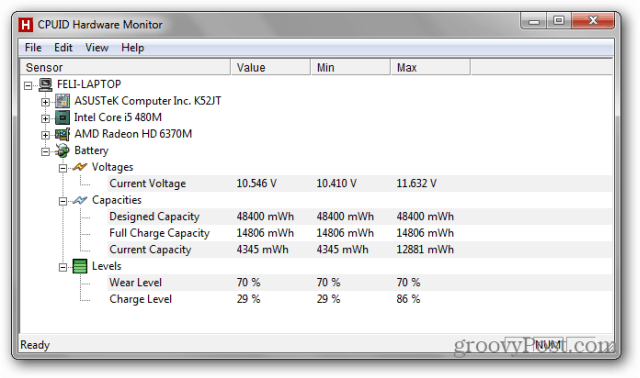
Task: Select the Current Voltage row
Action: [x=359, y=184]
